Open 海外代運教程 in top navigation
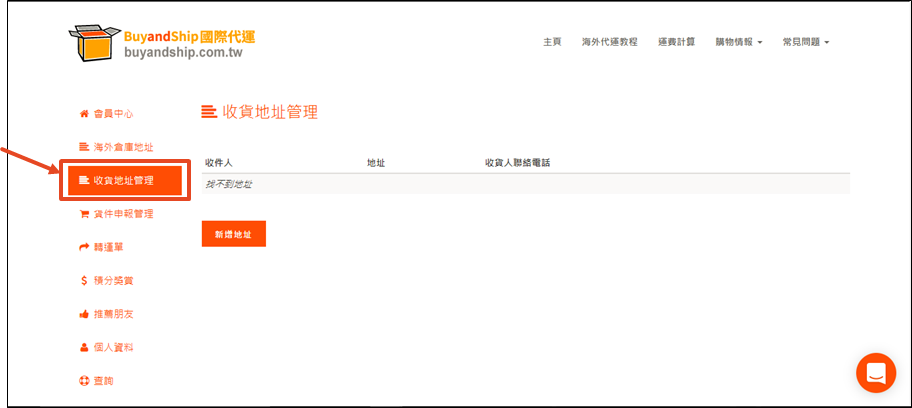This screenshot has height=408, width=912. click(x=610, y=42)
